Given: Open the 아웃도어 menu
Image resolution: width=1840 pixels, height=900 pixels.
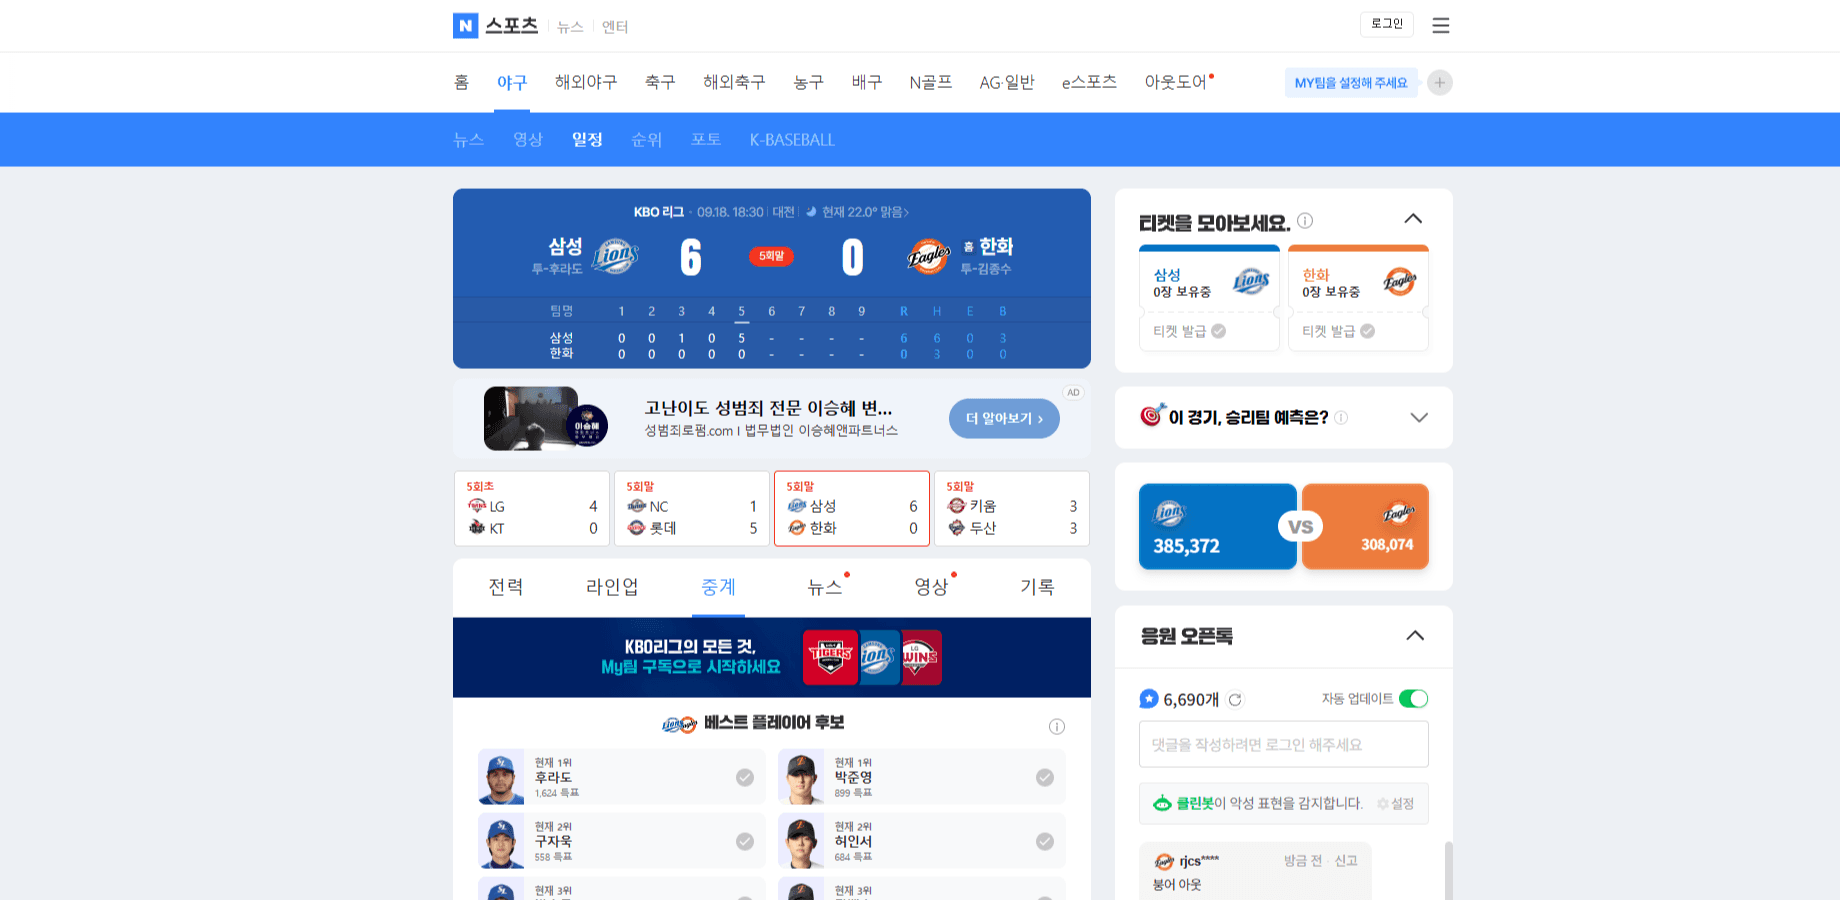Looking at the screenshot, I should [1176, 82].
